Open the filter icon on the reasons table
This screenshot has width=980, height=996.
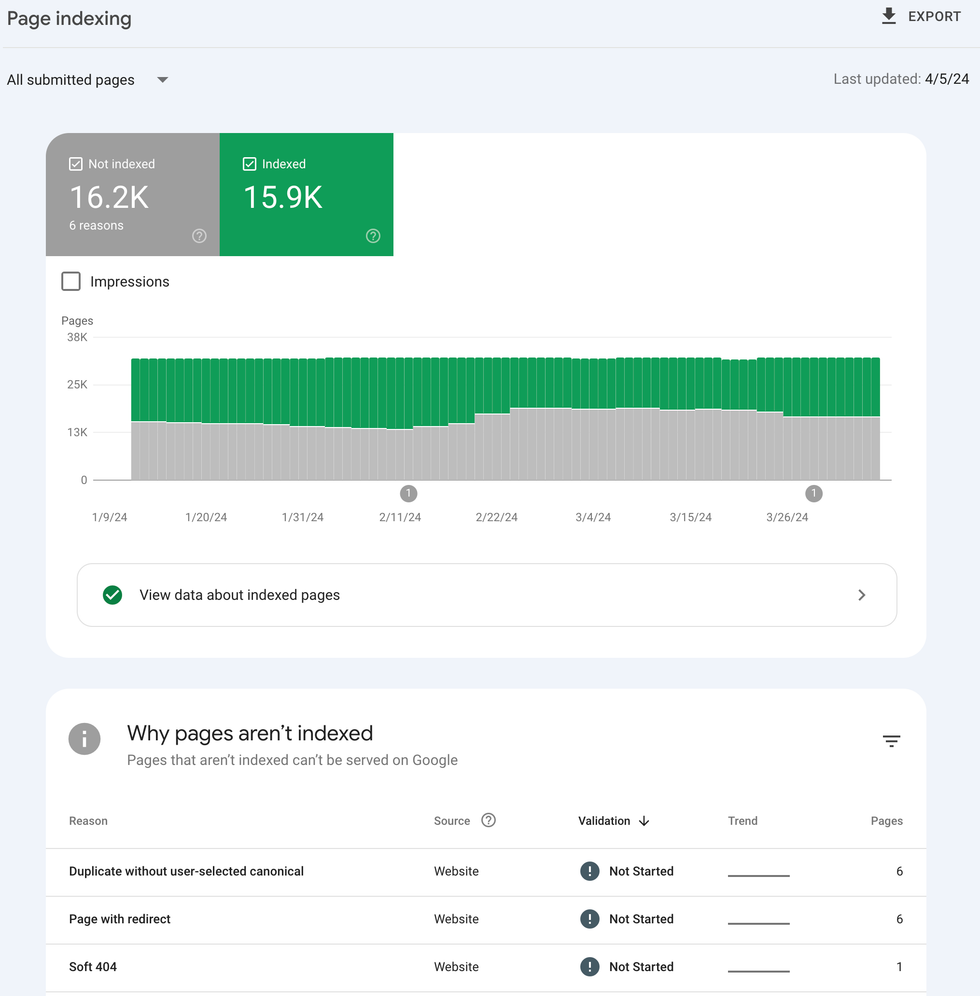click(x=891, y=741)
